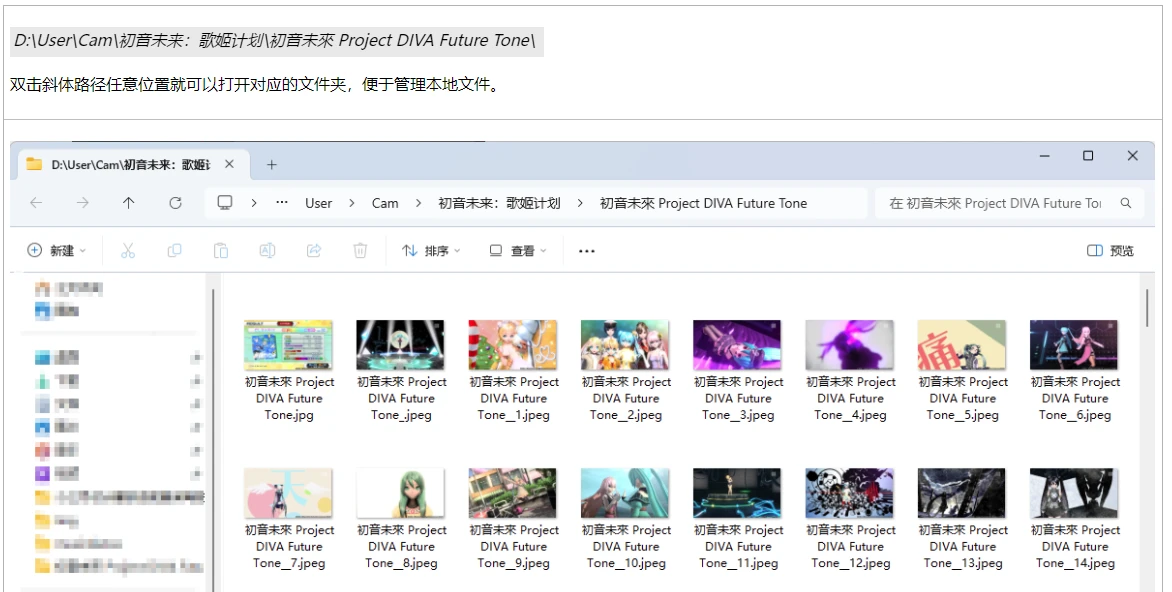Go forward using the forward arrow
1172x592 pixels.
click(x=82, y=203)
